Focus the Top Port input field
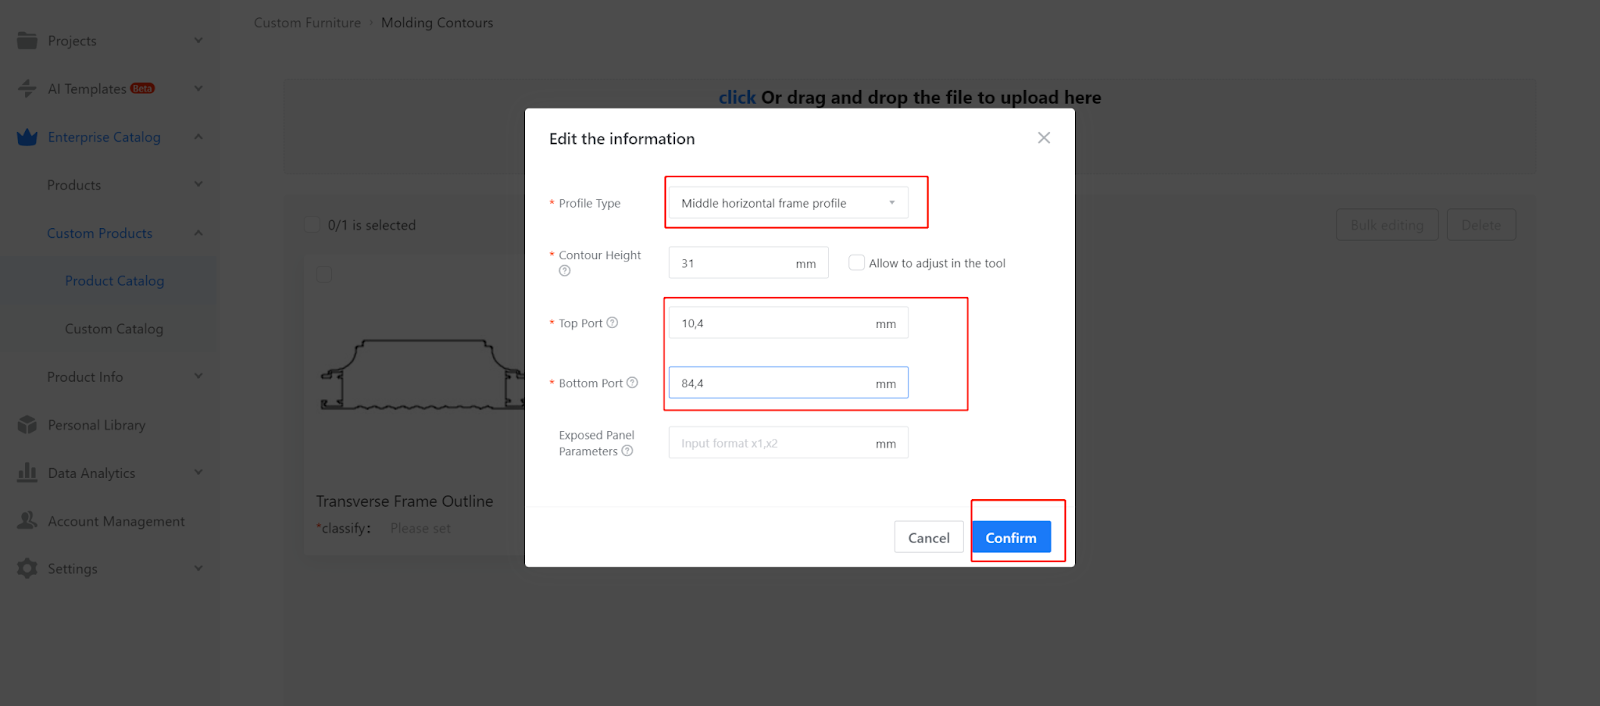Screen dimensions: 1600x706 pos(788,323)
